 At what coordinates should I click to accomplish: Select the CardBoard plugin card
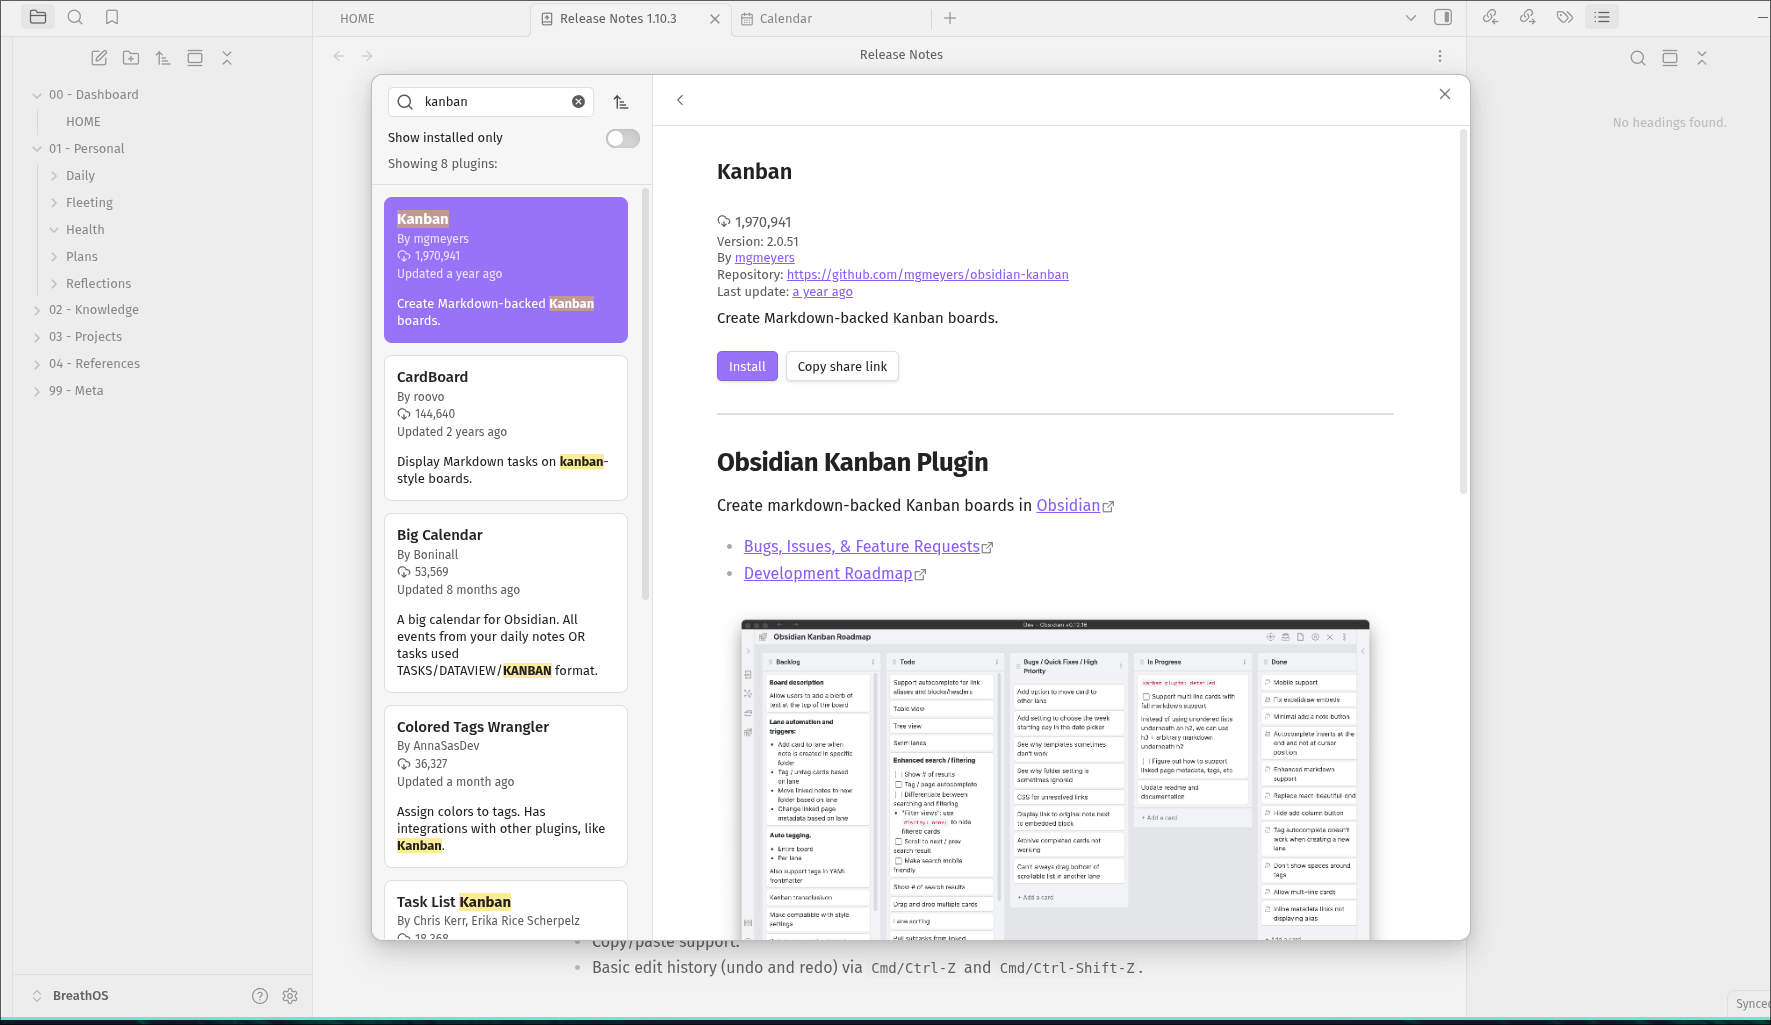click(506, 428)
